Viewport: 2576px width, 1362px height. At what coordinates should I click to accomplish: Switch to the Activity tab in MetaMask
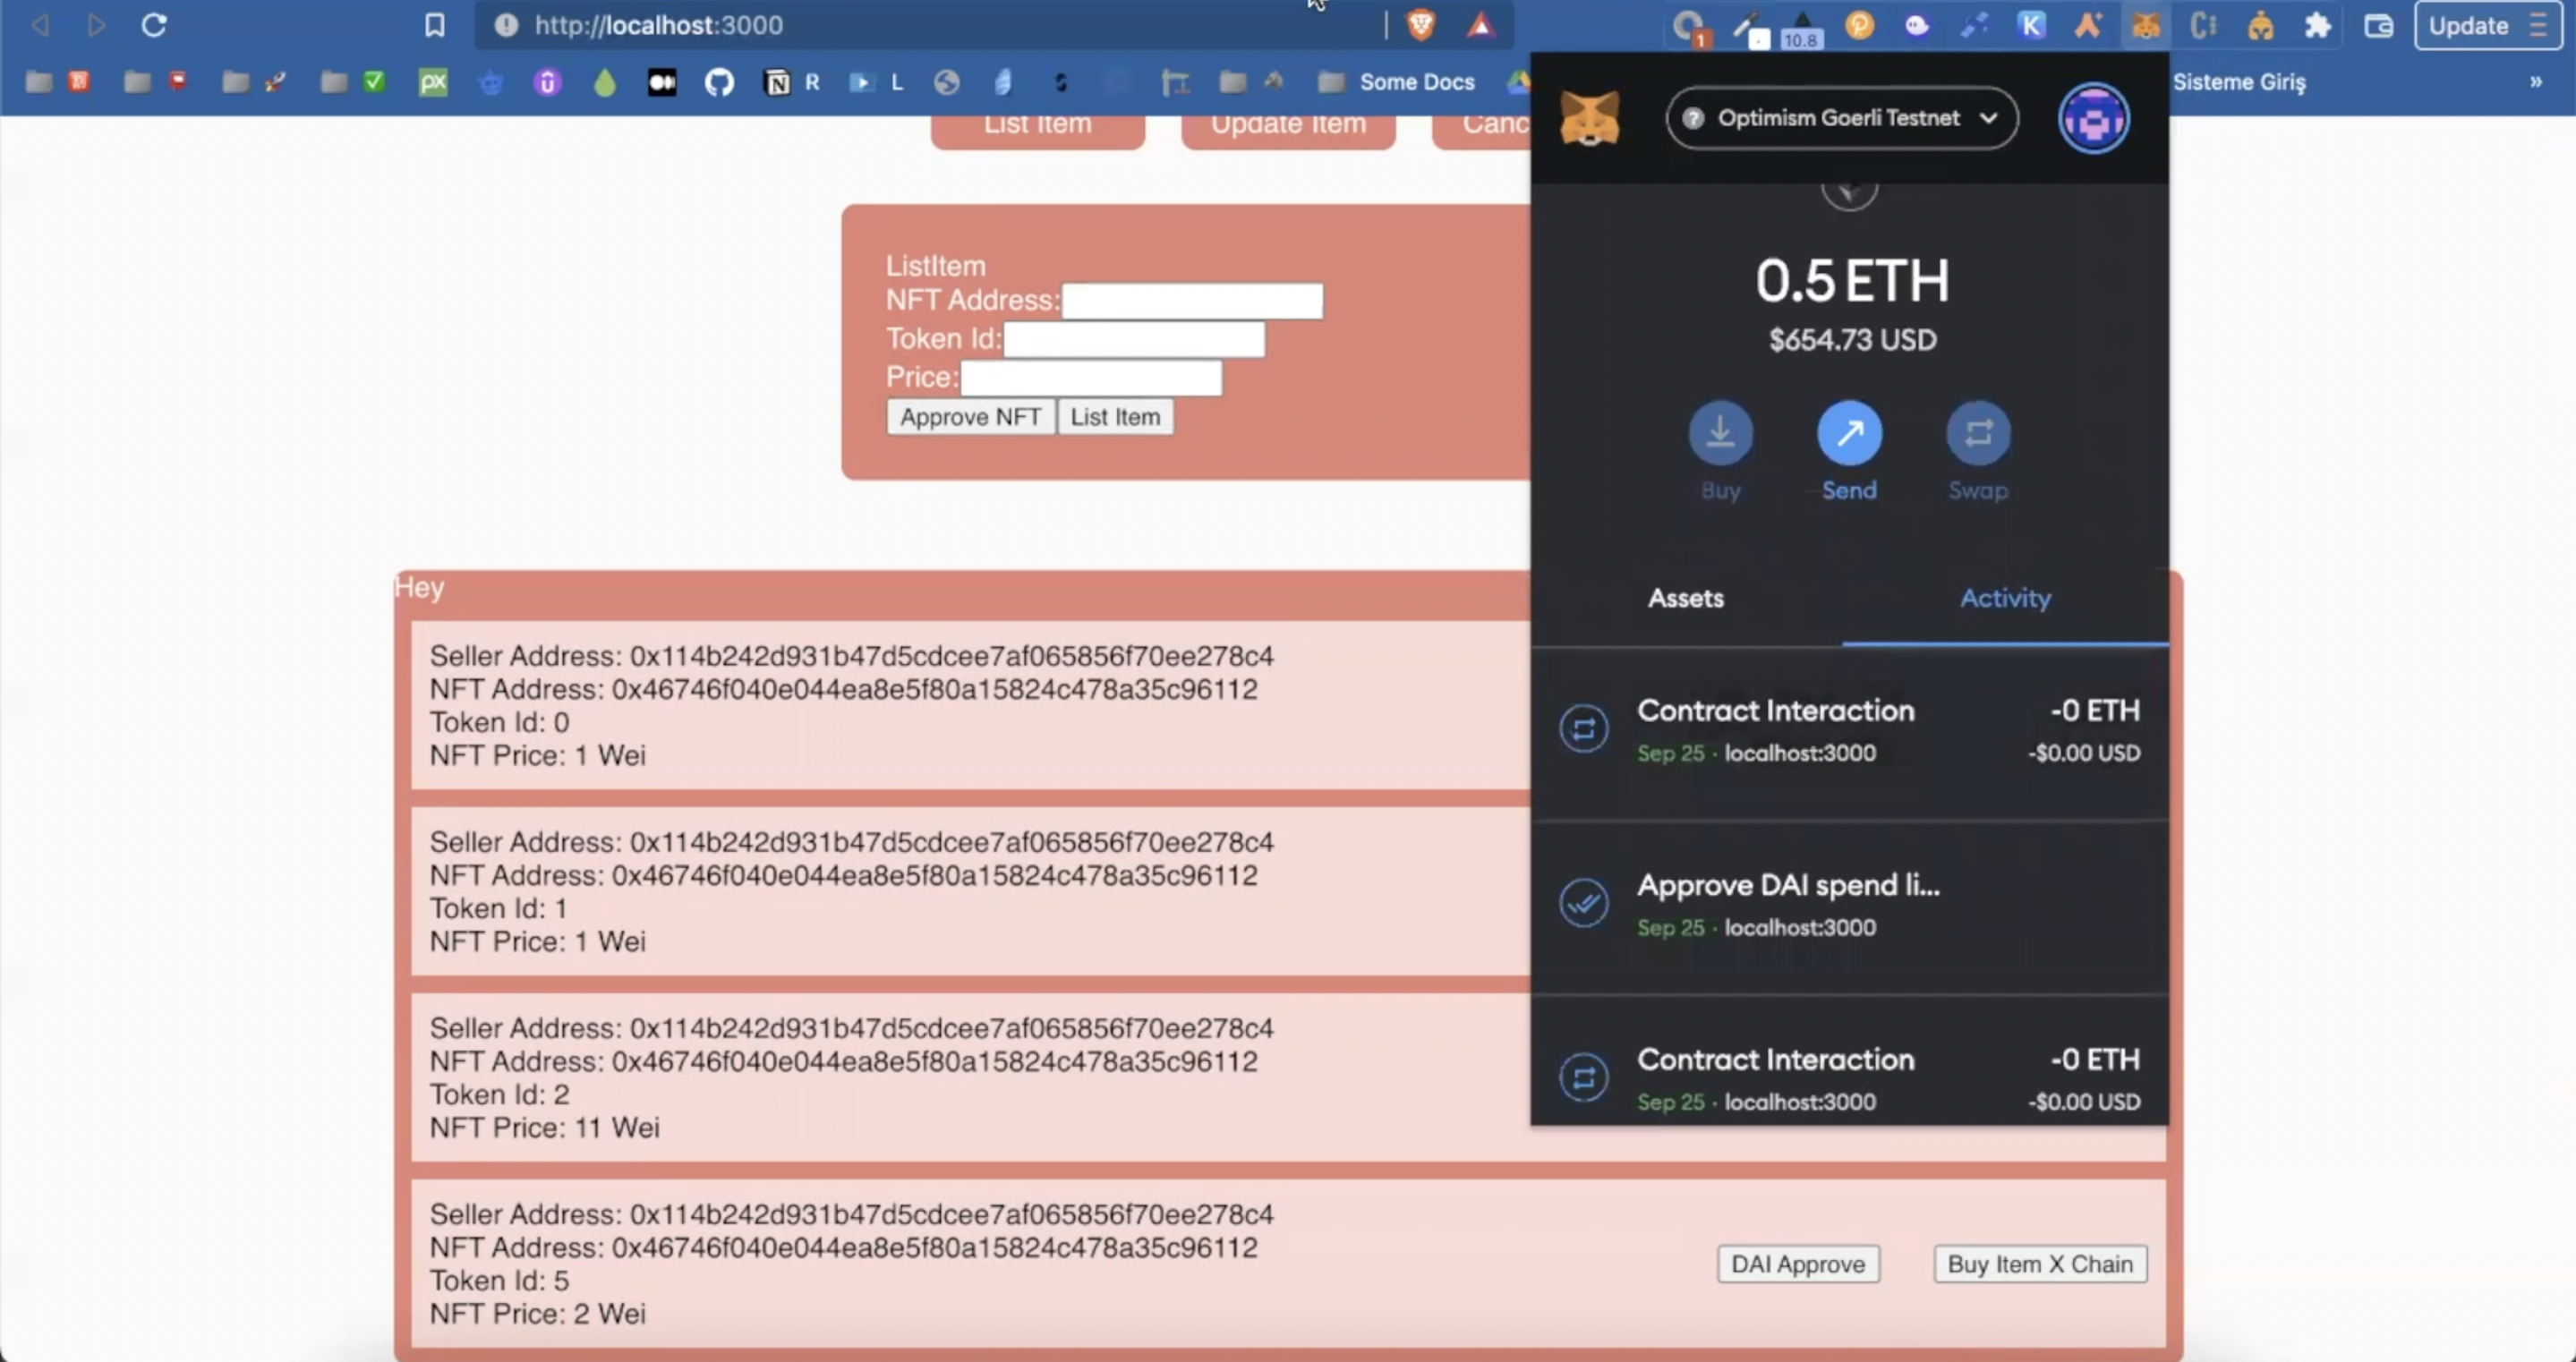[2005, 598]
